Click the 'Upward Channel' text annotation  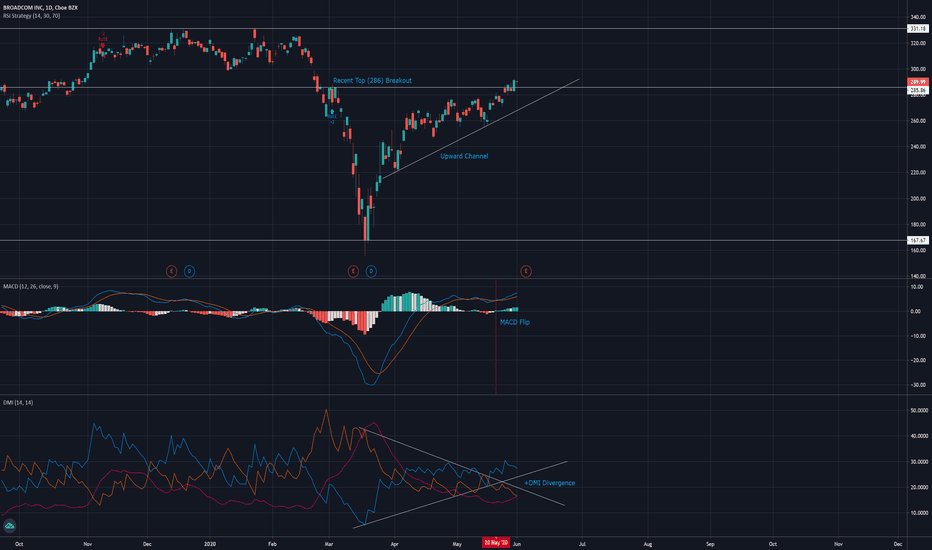point(464,156)
